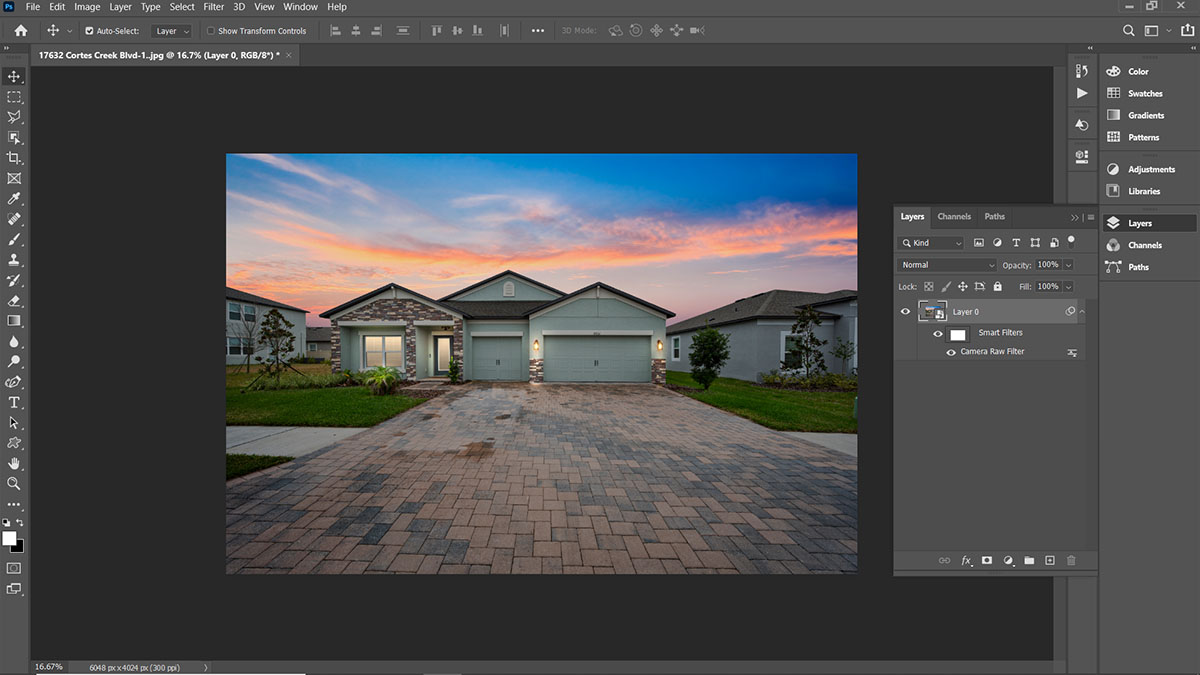Add a layer mask to Layer 0
Screen dimensions: 1200x675
[987, 561]
